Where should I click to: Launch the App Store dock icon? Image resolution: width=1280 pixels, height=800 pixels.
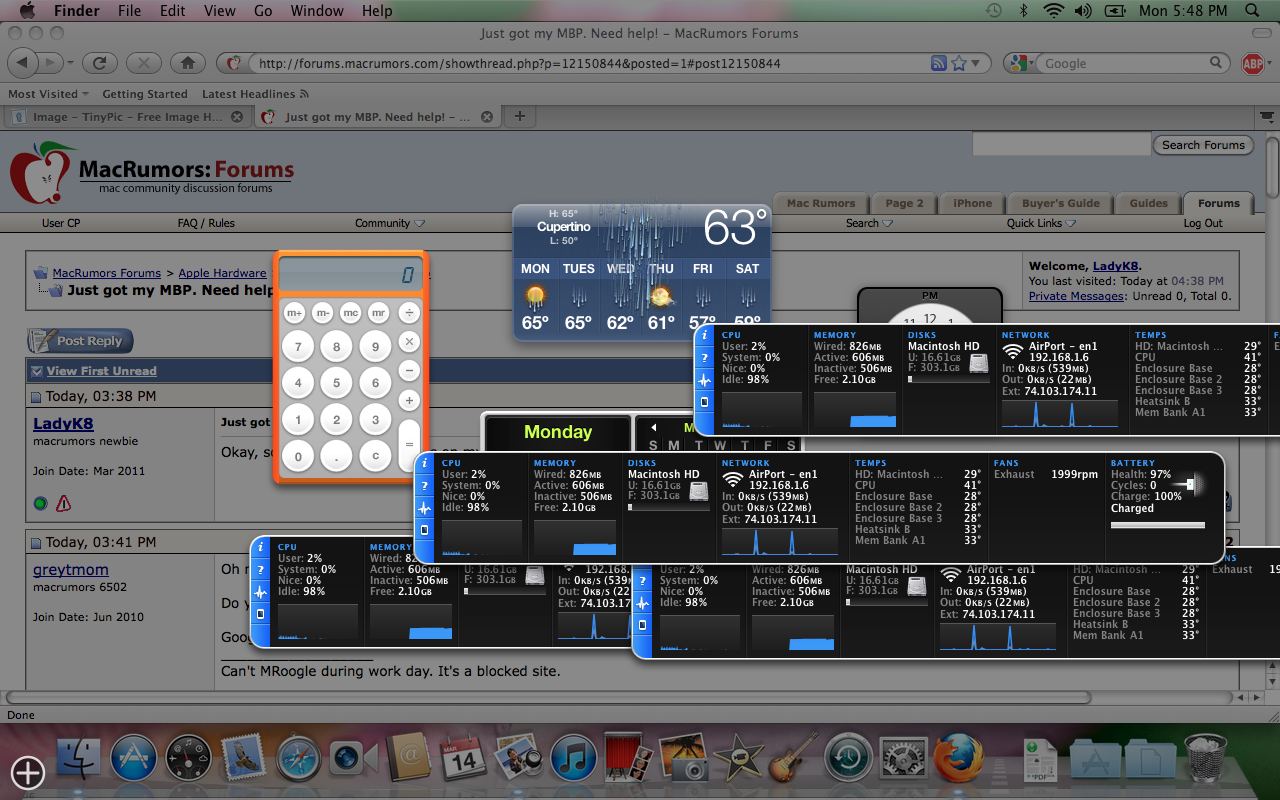click(134, 759)
